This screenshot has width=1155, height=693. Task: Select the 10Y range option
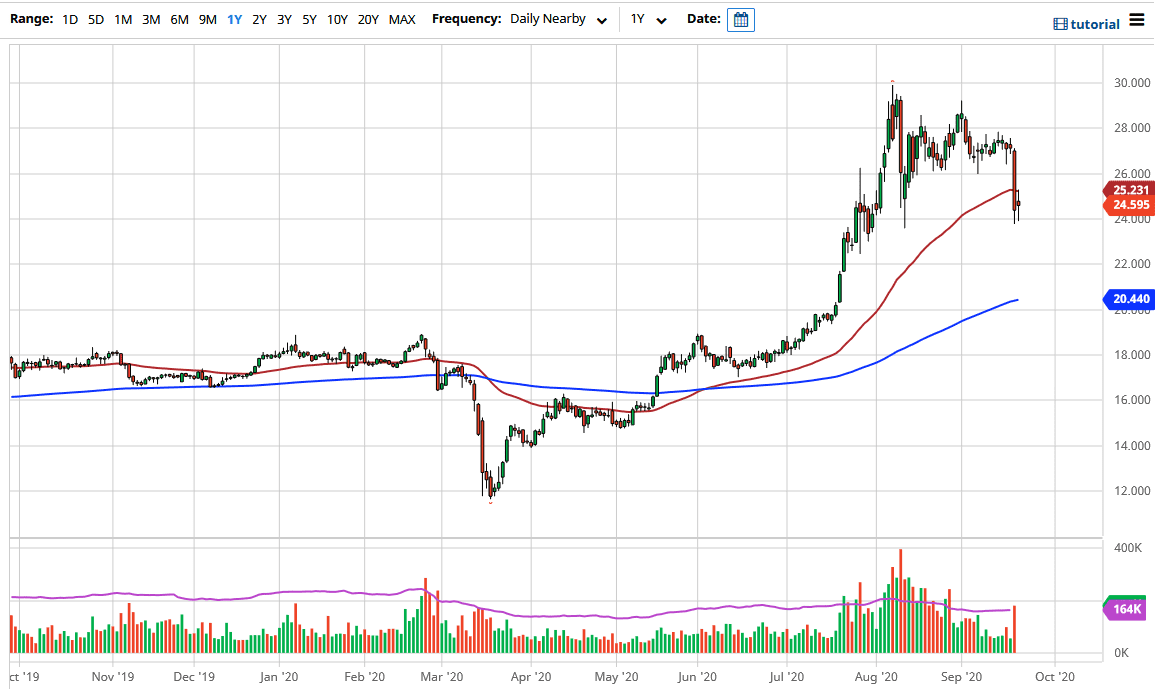pyautogui.click(x=338, y=19)
